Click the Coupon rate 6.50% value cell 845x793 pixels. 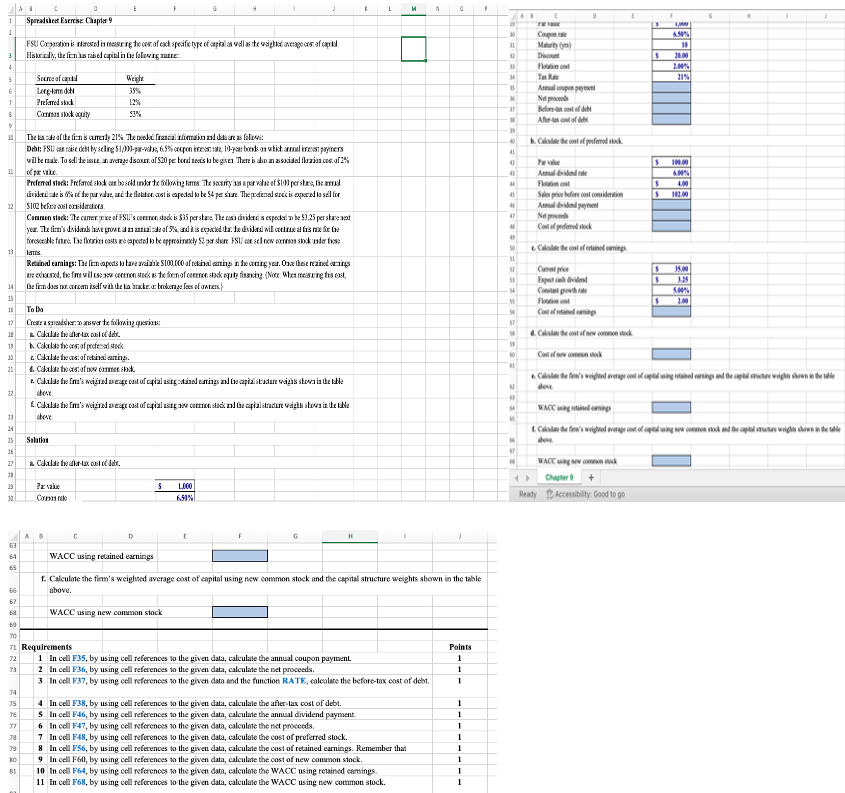point(672,32)
